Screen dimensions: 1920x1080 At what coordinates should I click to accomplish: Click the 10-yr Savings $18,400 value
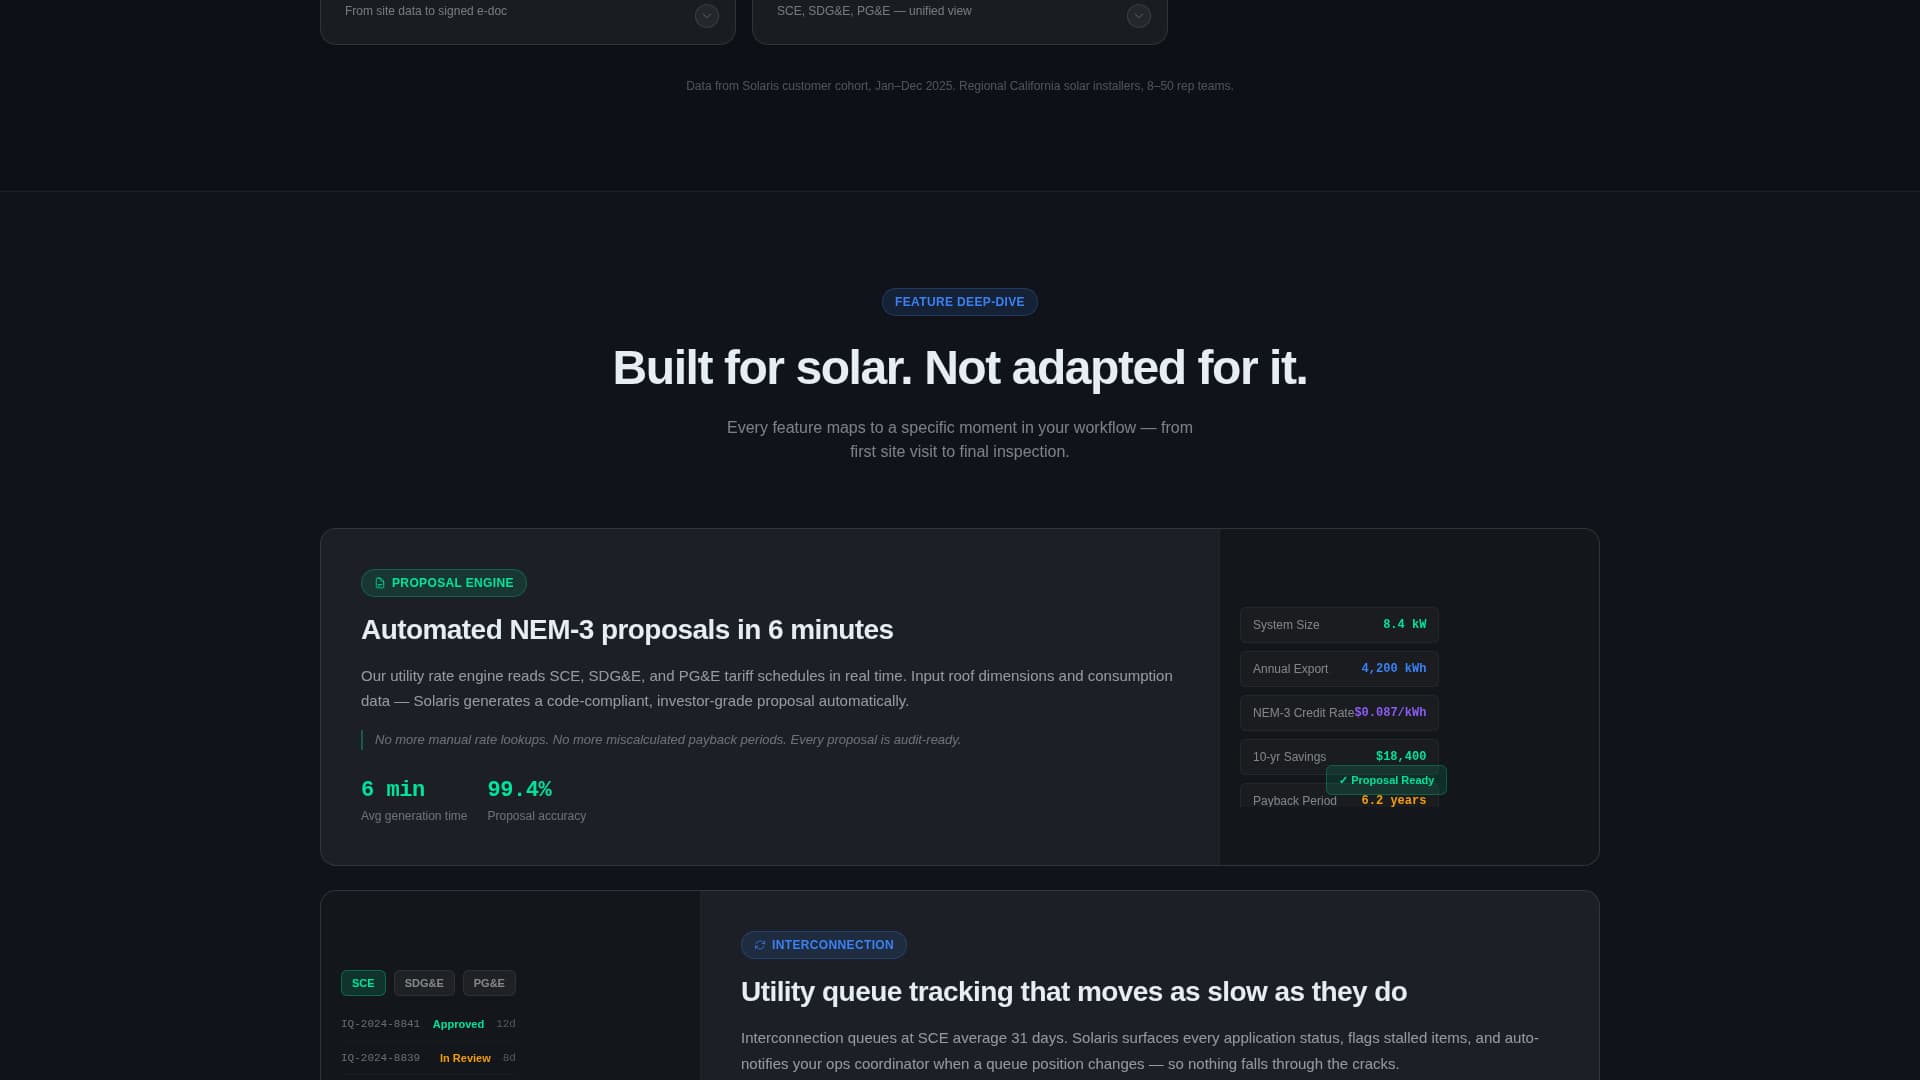click(1399, 756)
